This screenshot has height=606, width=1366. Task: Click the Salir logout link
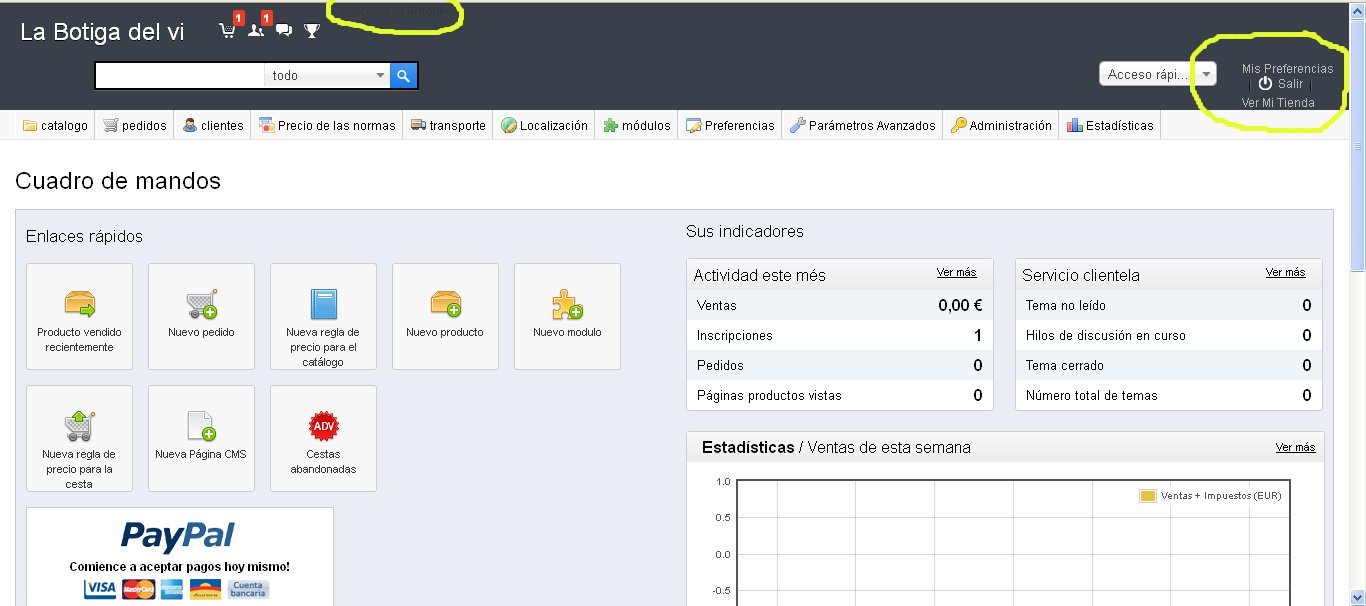[1290, 84]
